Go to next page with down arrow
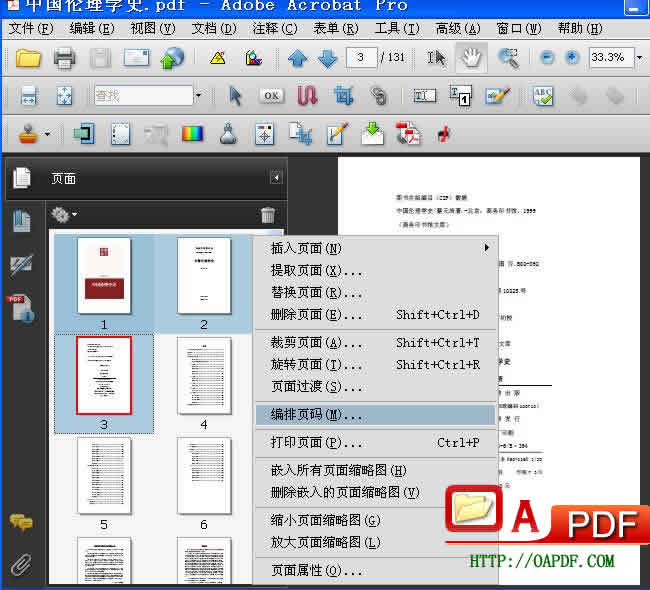The width and height of the screenshot is (650, 590). coord(327,58)
